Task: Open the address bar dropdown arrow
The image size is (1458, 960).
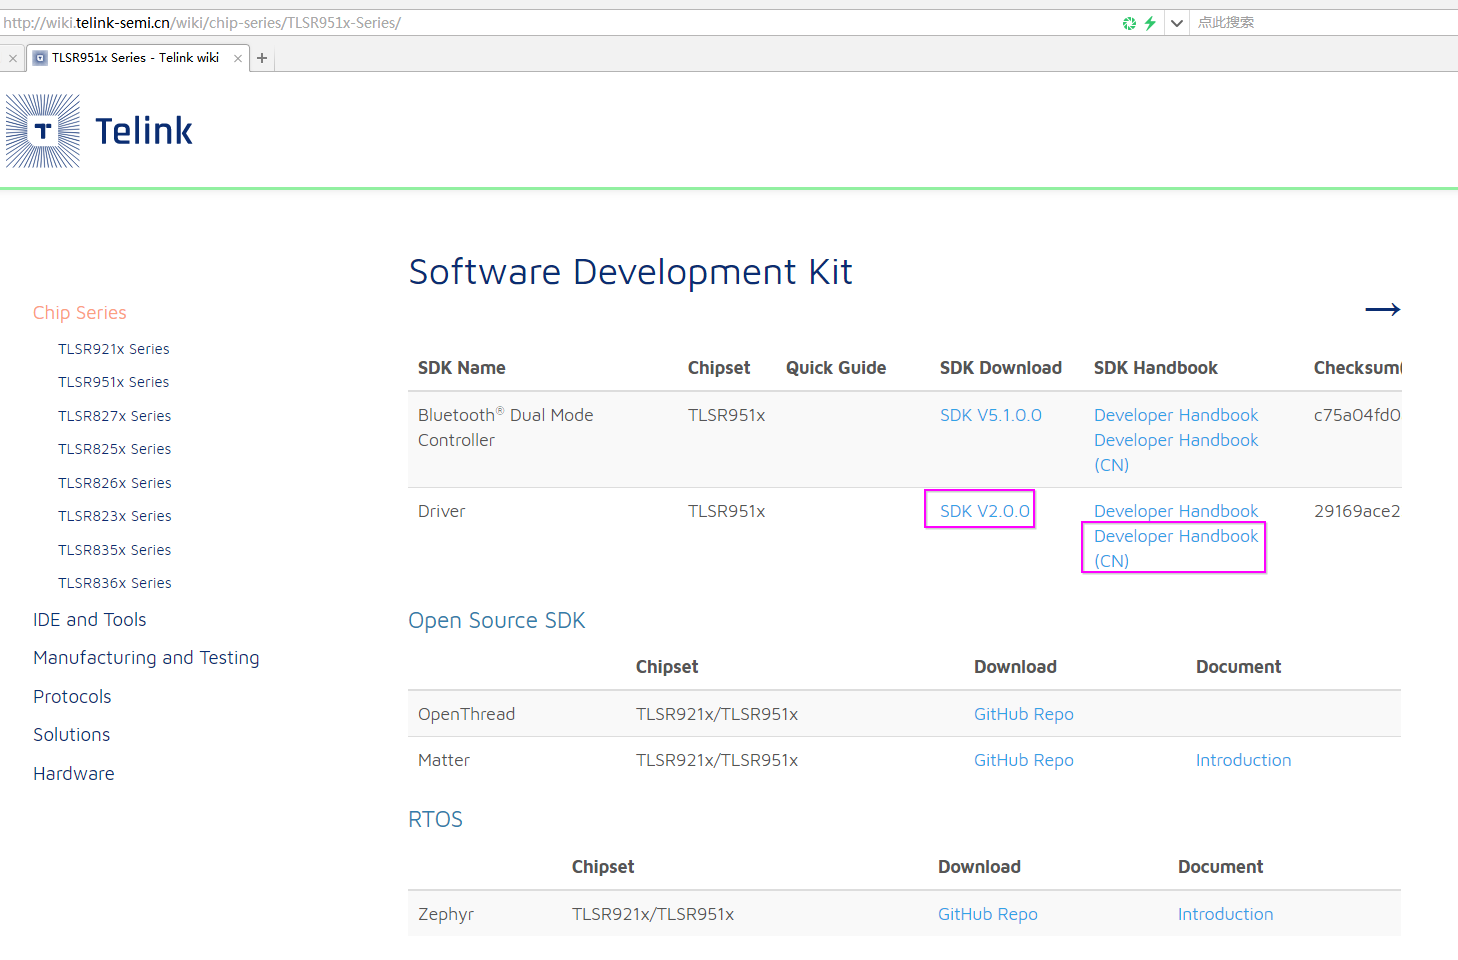Action: (x=1177, y=23)
